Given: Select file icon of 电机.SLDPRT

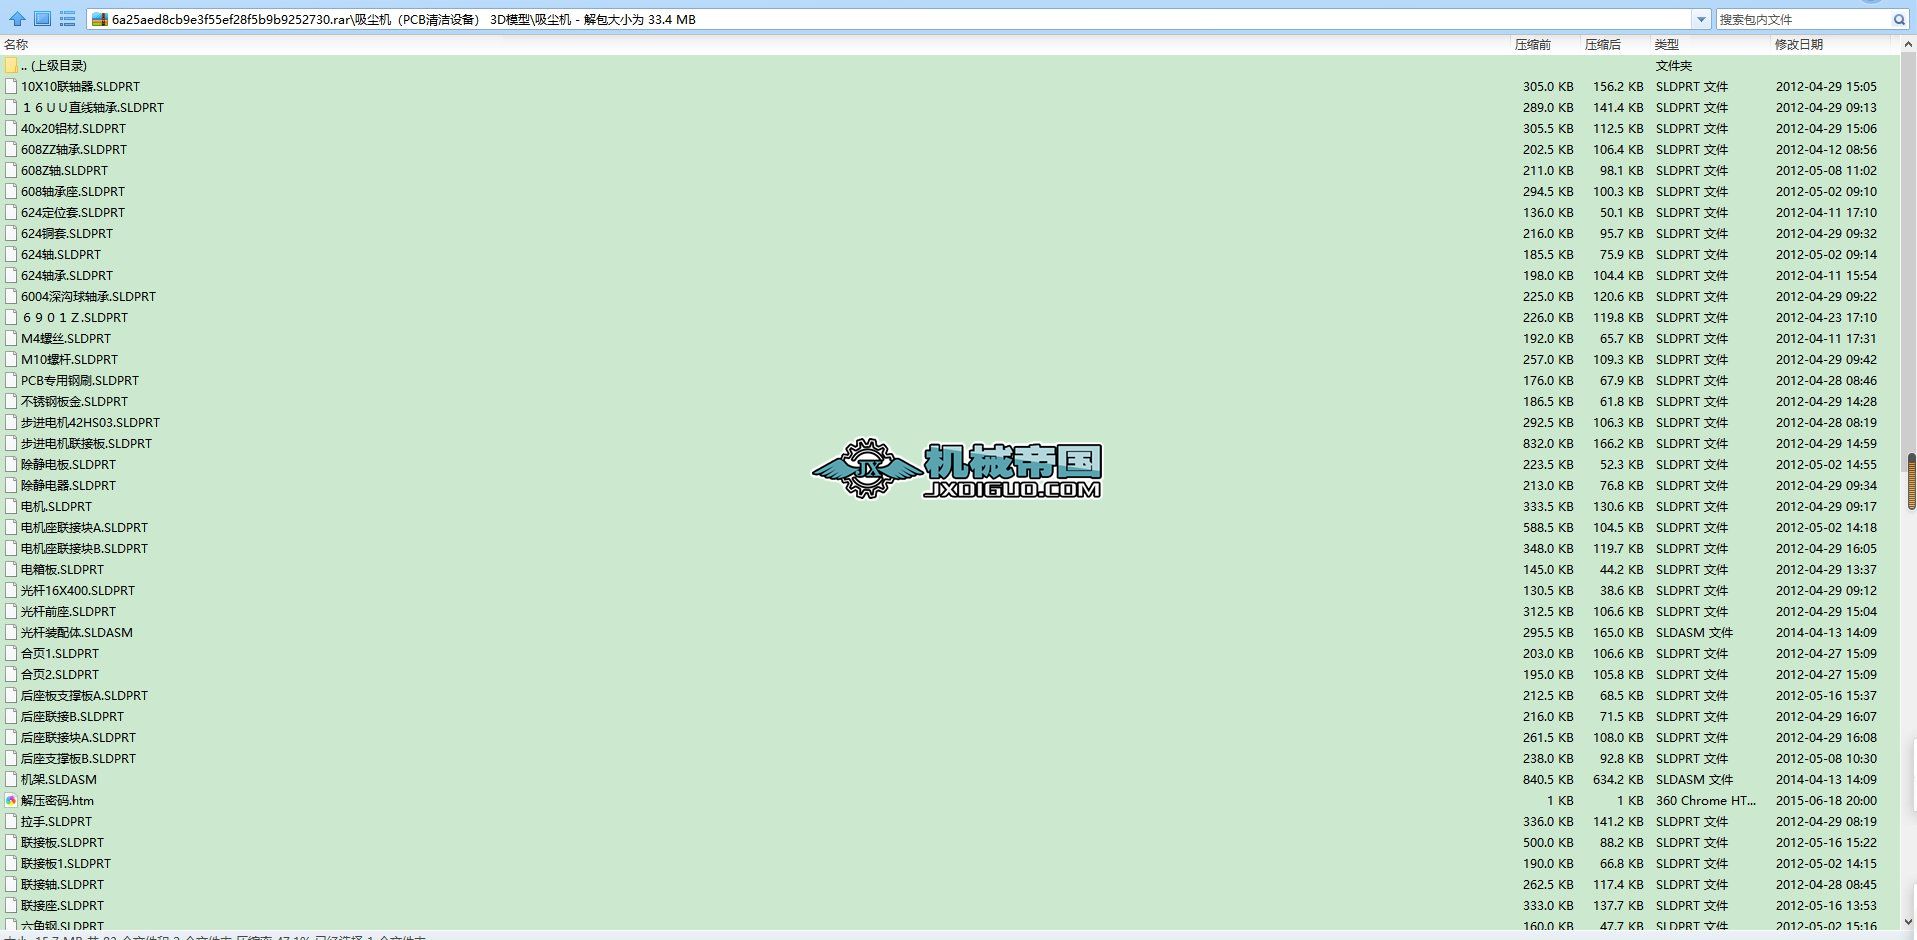Looking at the screenshot, I should point(11,506).
